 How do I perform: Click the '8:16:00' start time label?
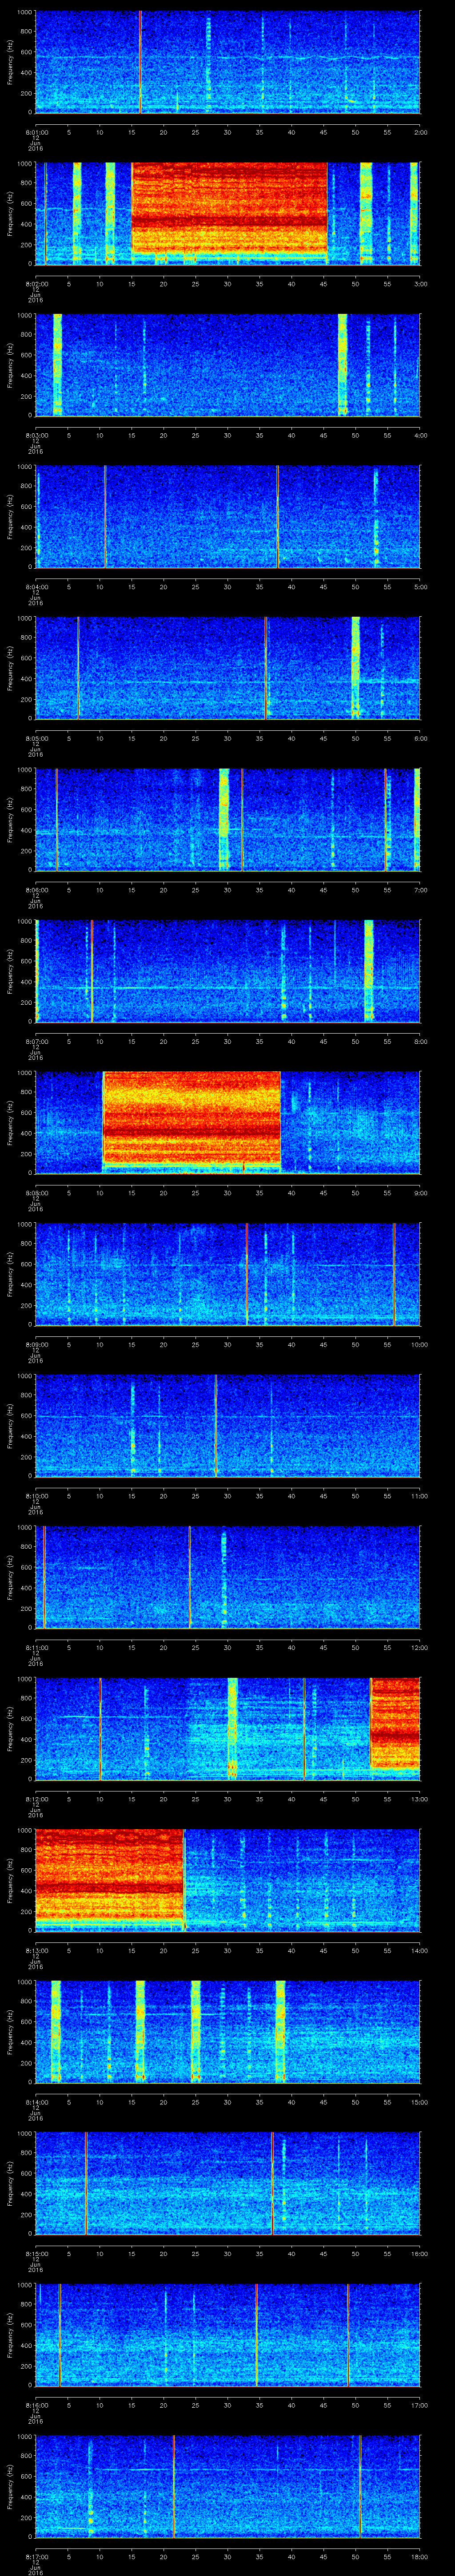[x=36, y=2405]
